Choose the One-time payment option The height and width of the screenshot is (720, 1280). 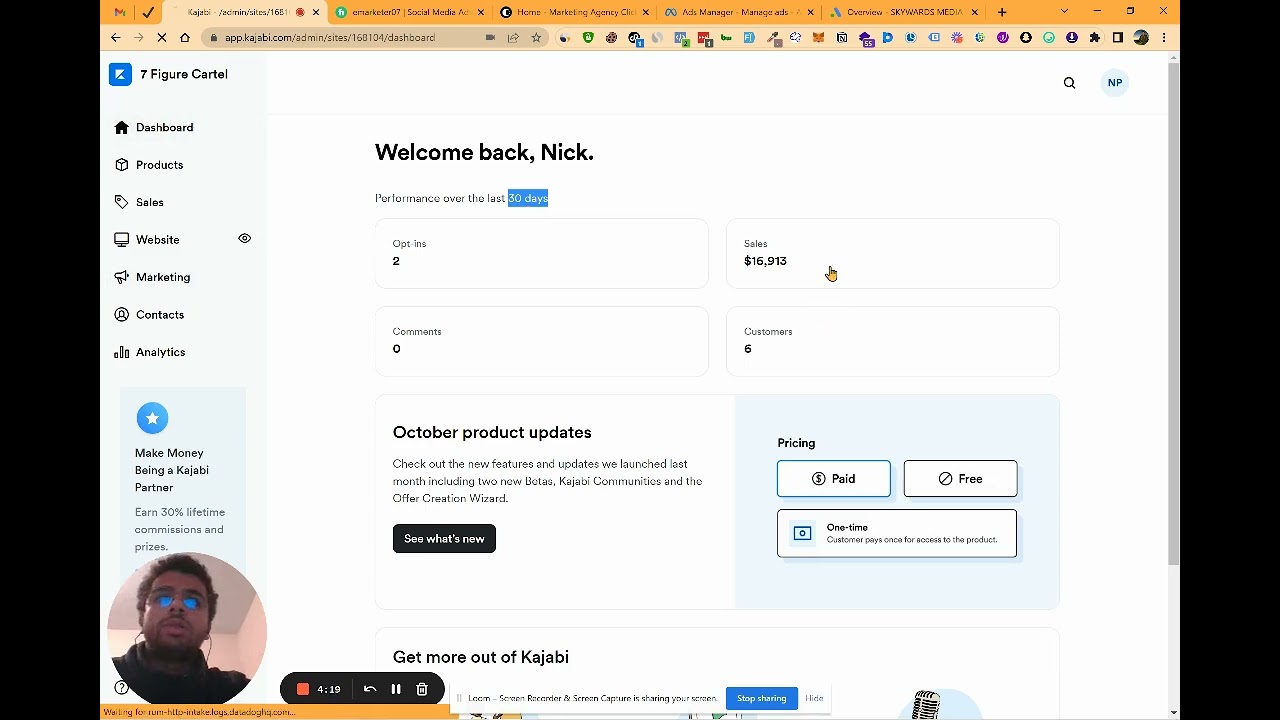(896, 533)
